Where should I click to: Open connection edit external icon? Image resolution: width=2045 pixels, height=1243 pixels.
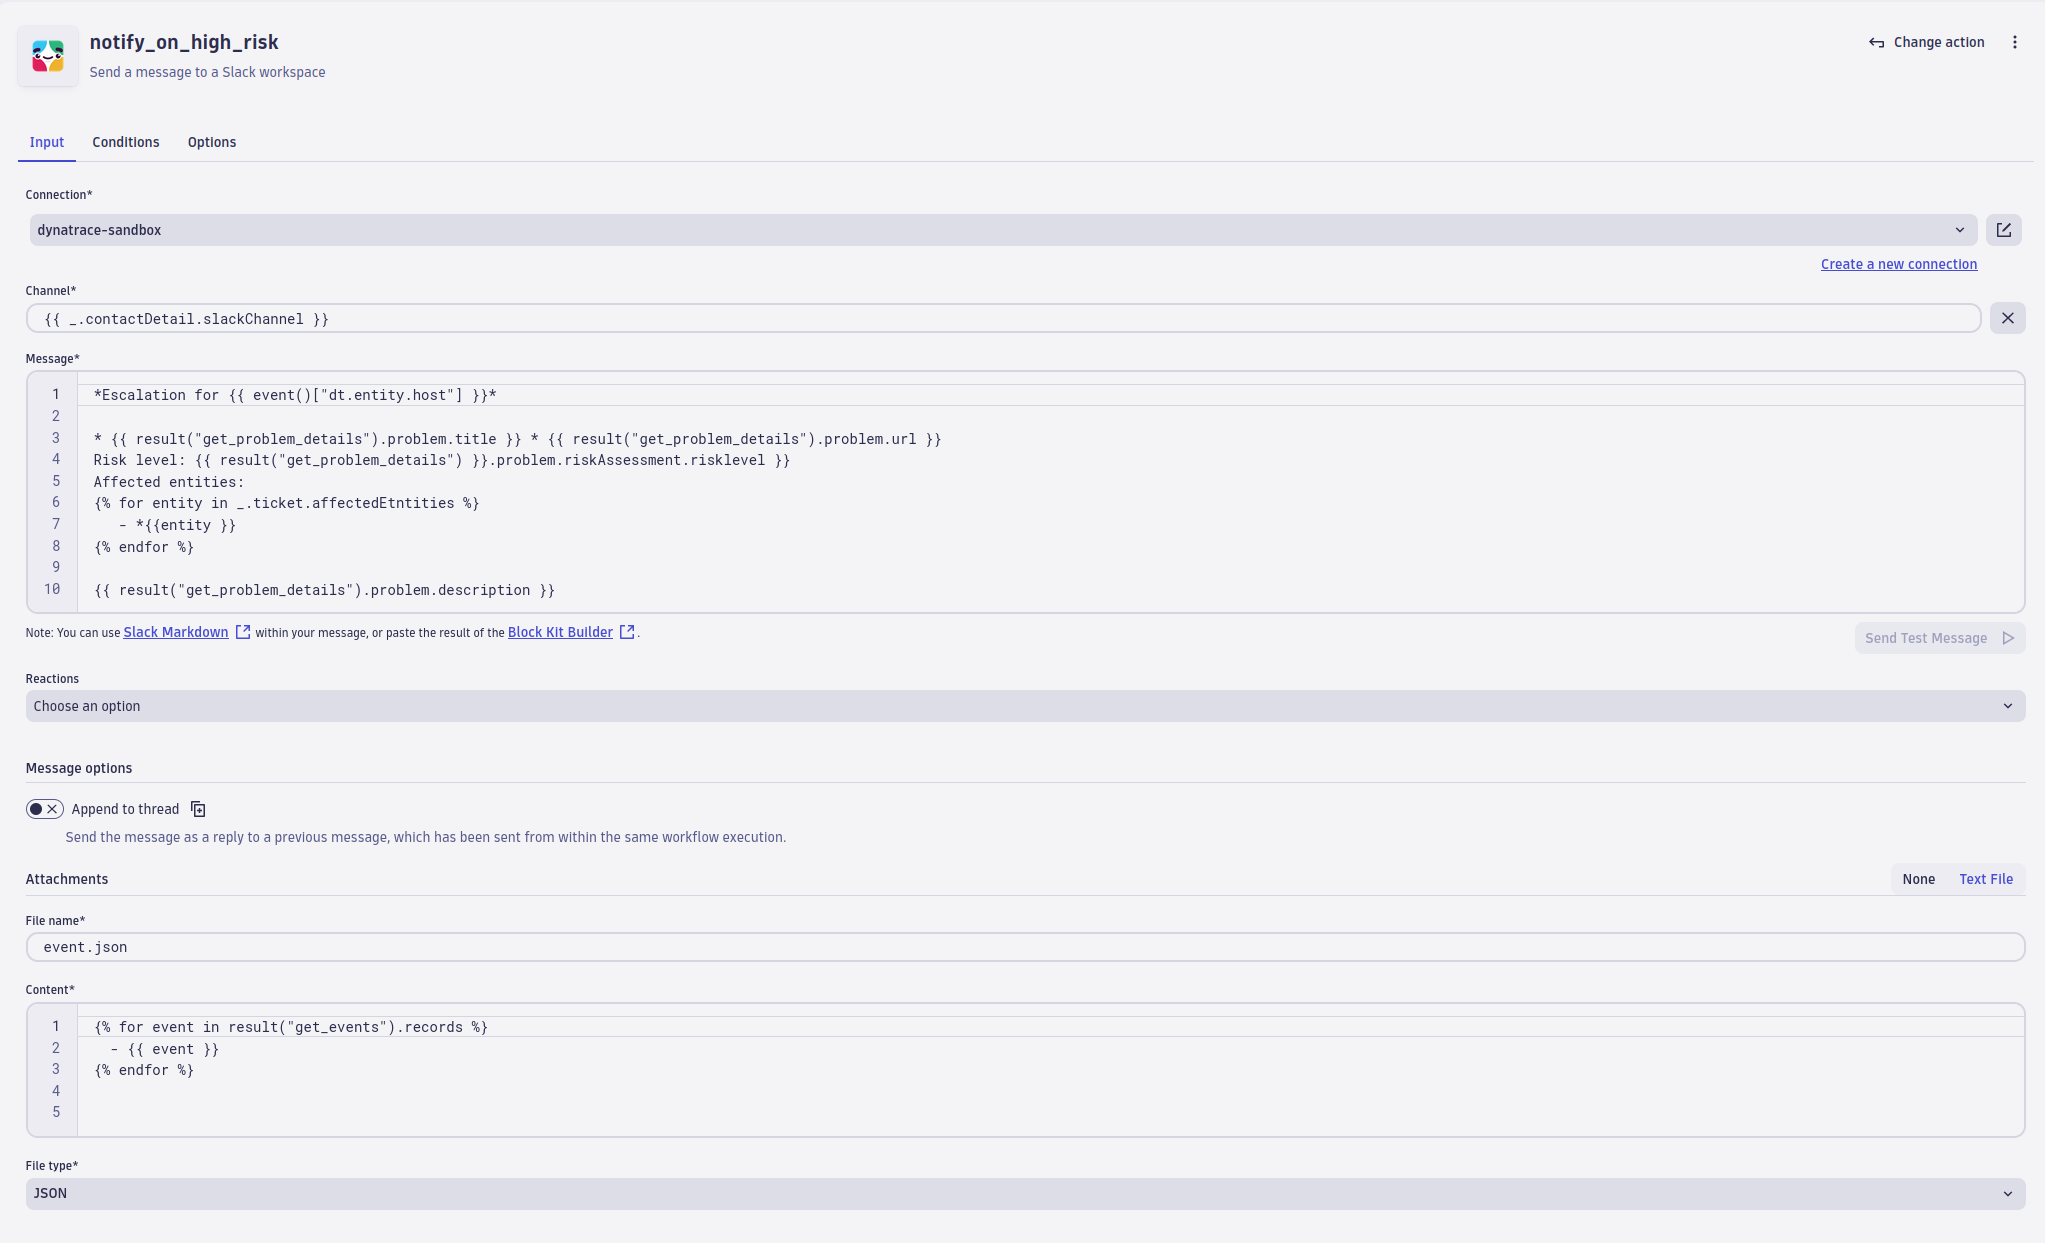click(x=2004, y=230)
